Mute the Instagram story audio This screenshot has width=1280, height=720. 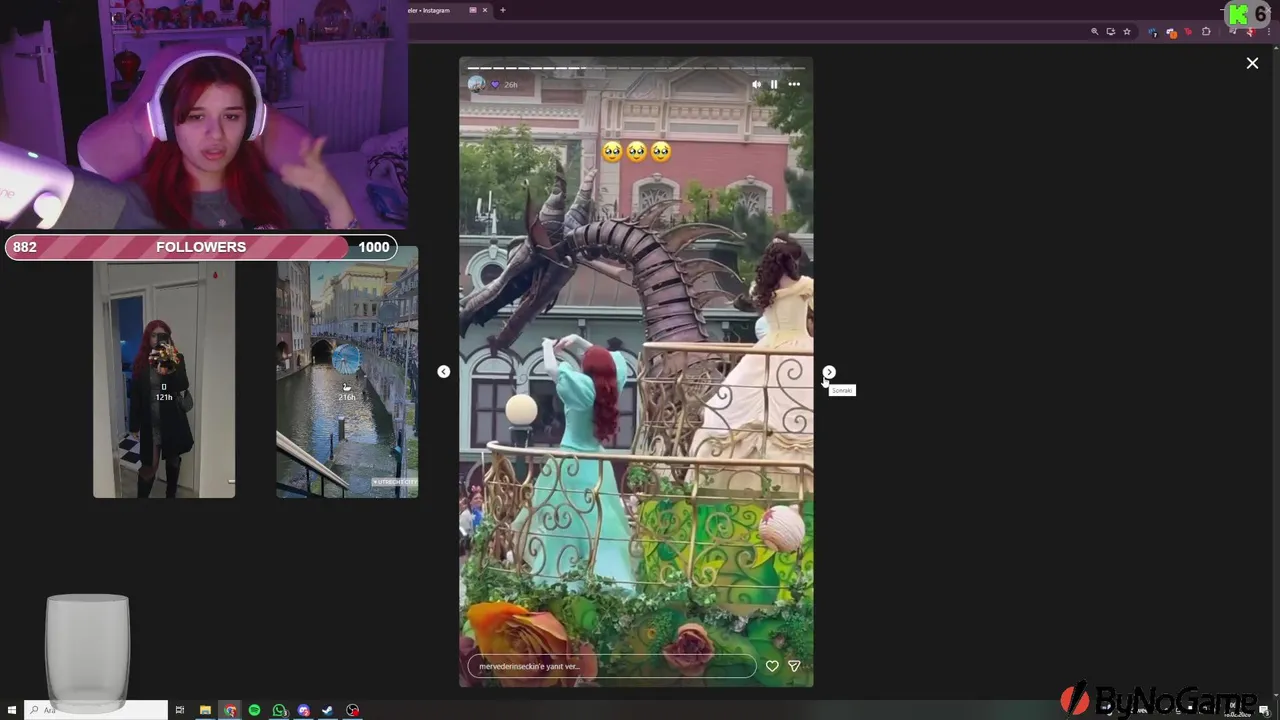[x=756, y=84]
